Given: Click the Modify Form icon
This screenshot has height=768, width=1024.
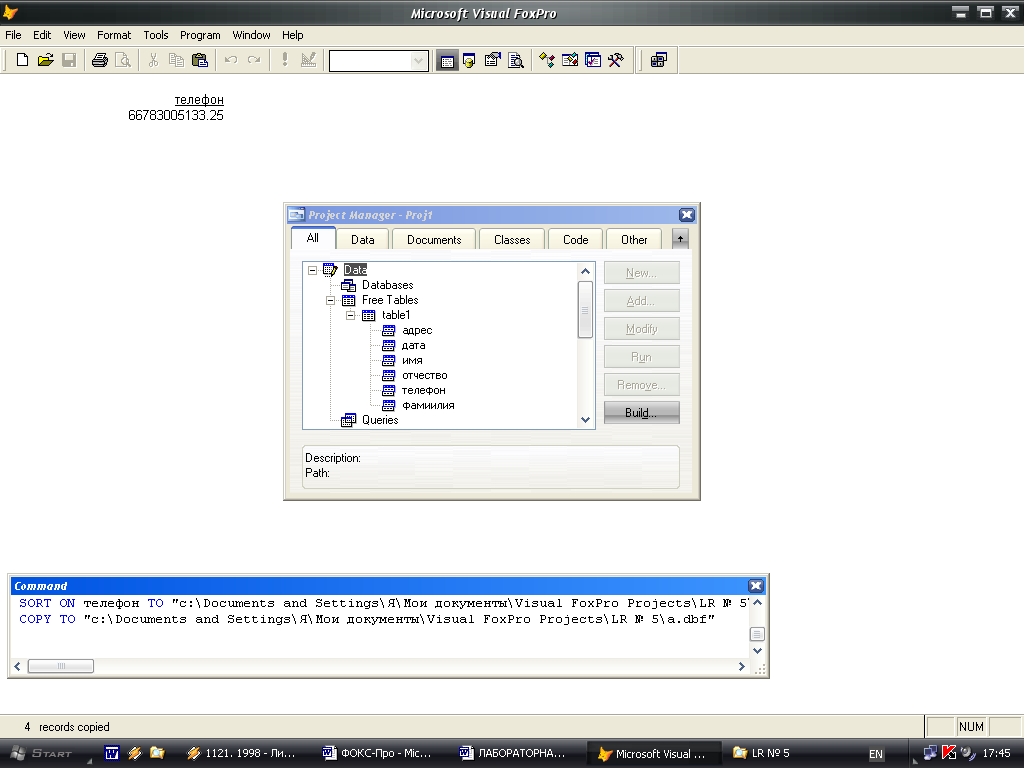Looking at the screenshot, I should pos(308,60).
